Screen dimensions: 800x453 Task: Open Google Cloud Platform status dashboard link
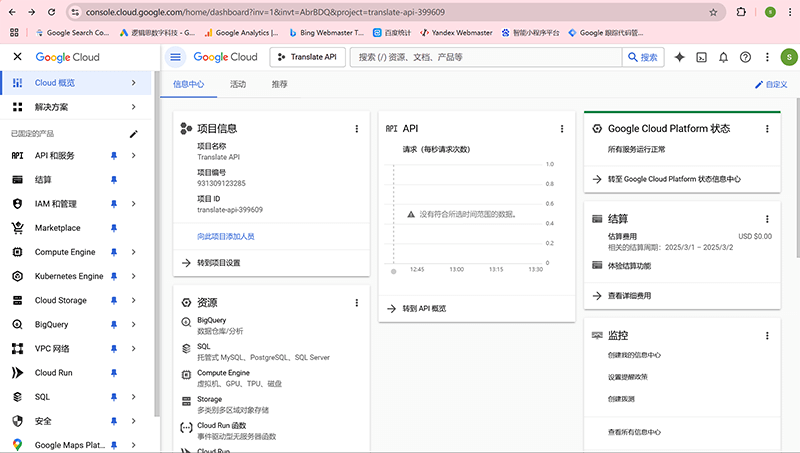(x=674, y=180)
